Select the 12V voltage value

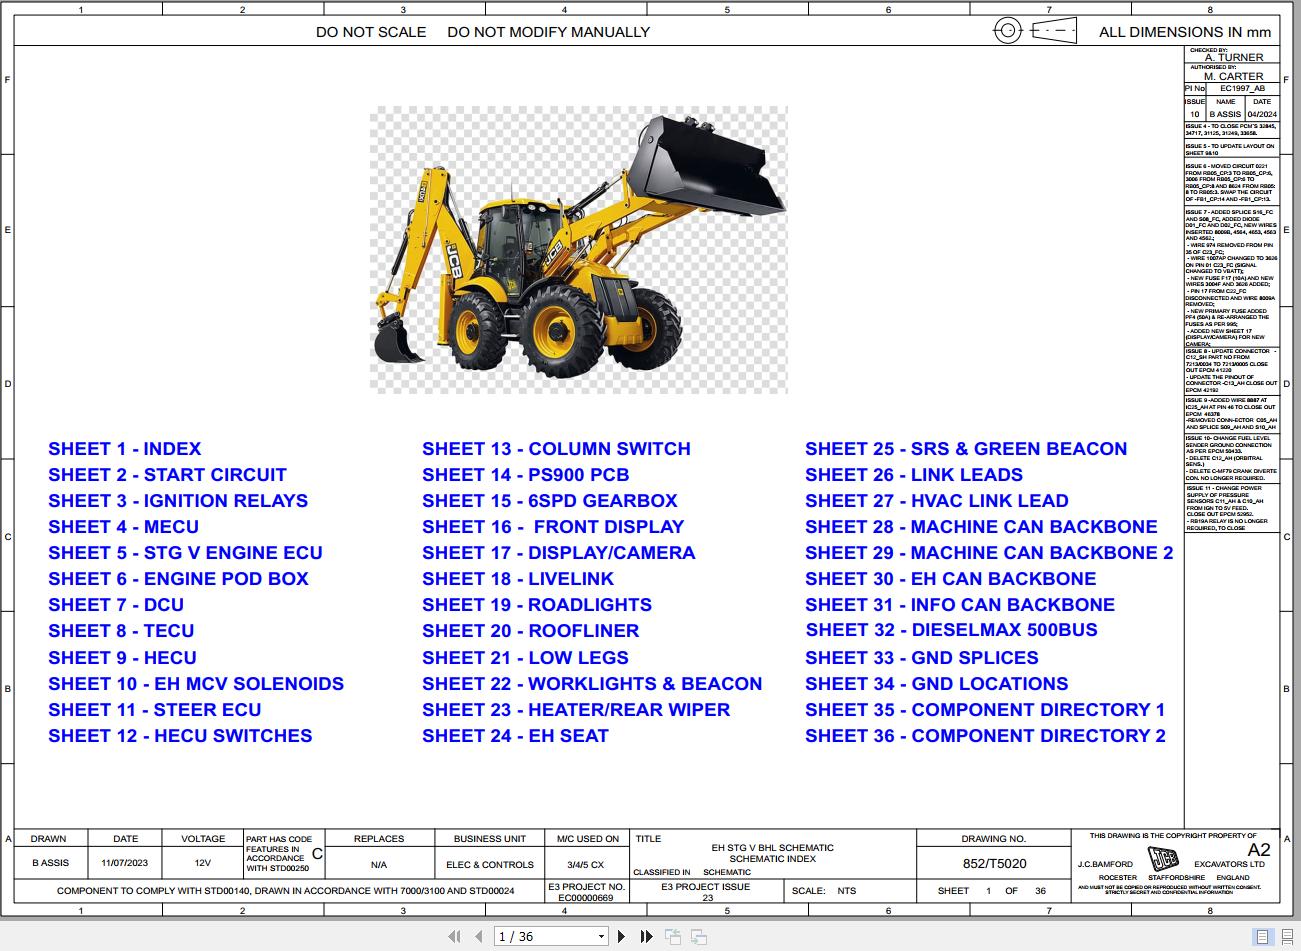(203, 864)
